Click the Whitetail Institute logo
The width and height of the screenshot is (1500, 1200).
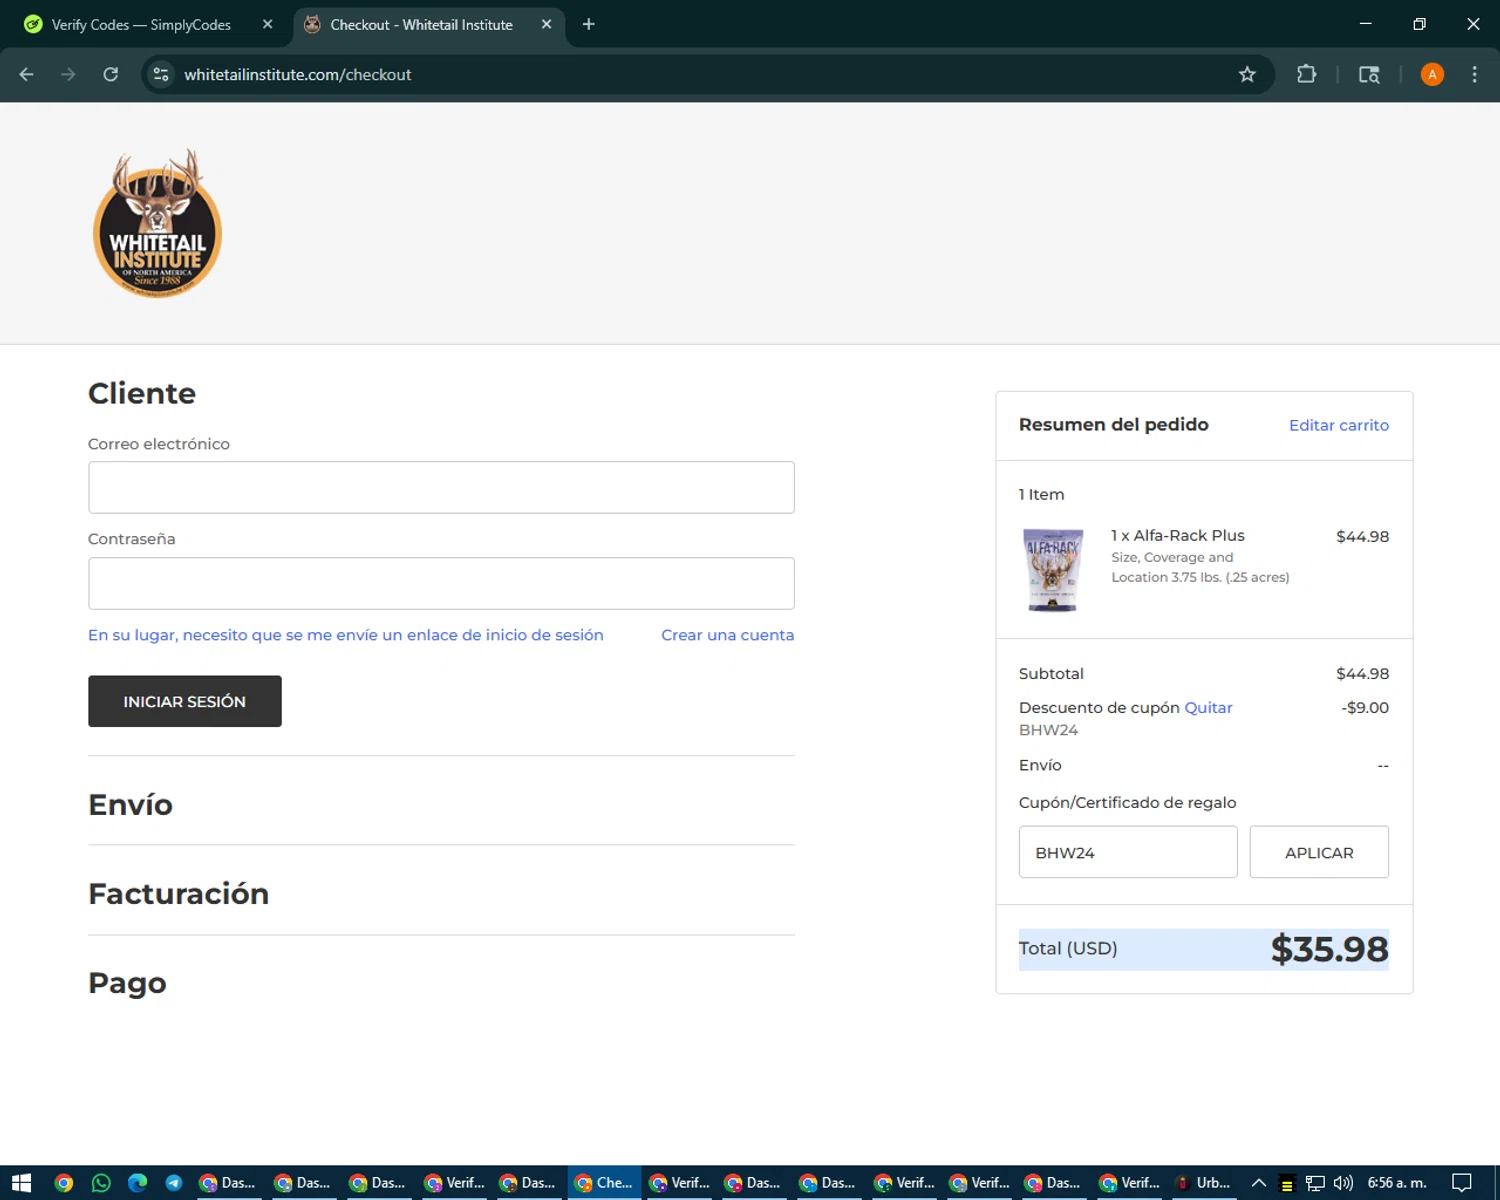[x=157, y=224]
